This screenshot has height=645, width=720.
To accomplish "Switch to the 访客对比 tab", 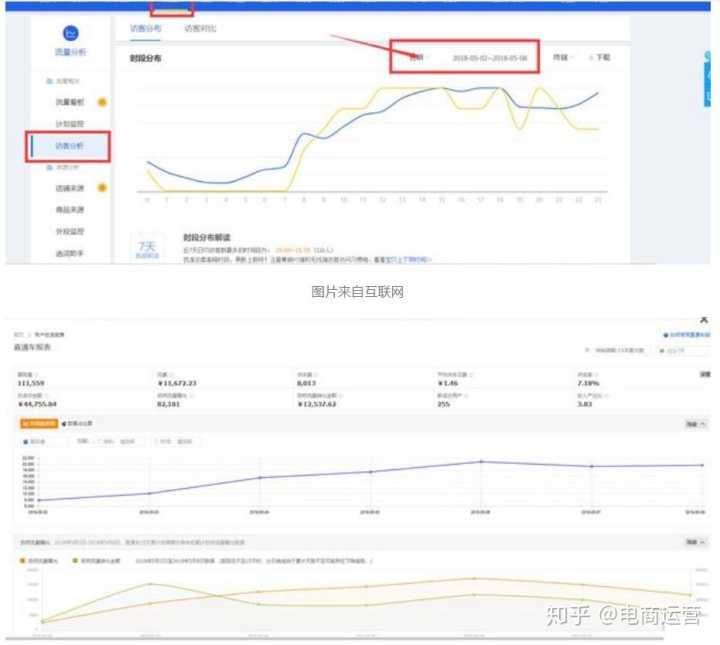I will 200,28.
